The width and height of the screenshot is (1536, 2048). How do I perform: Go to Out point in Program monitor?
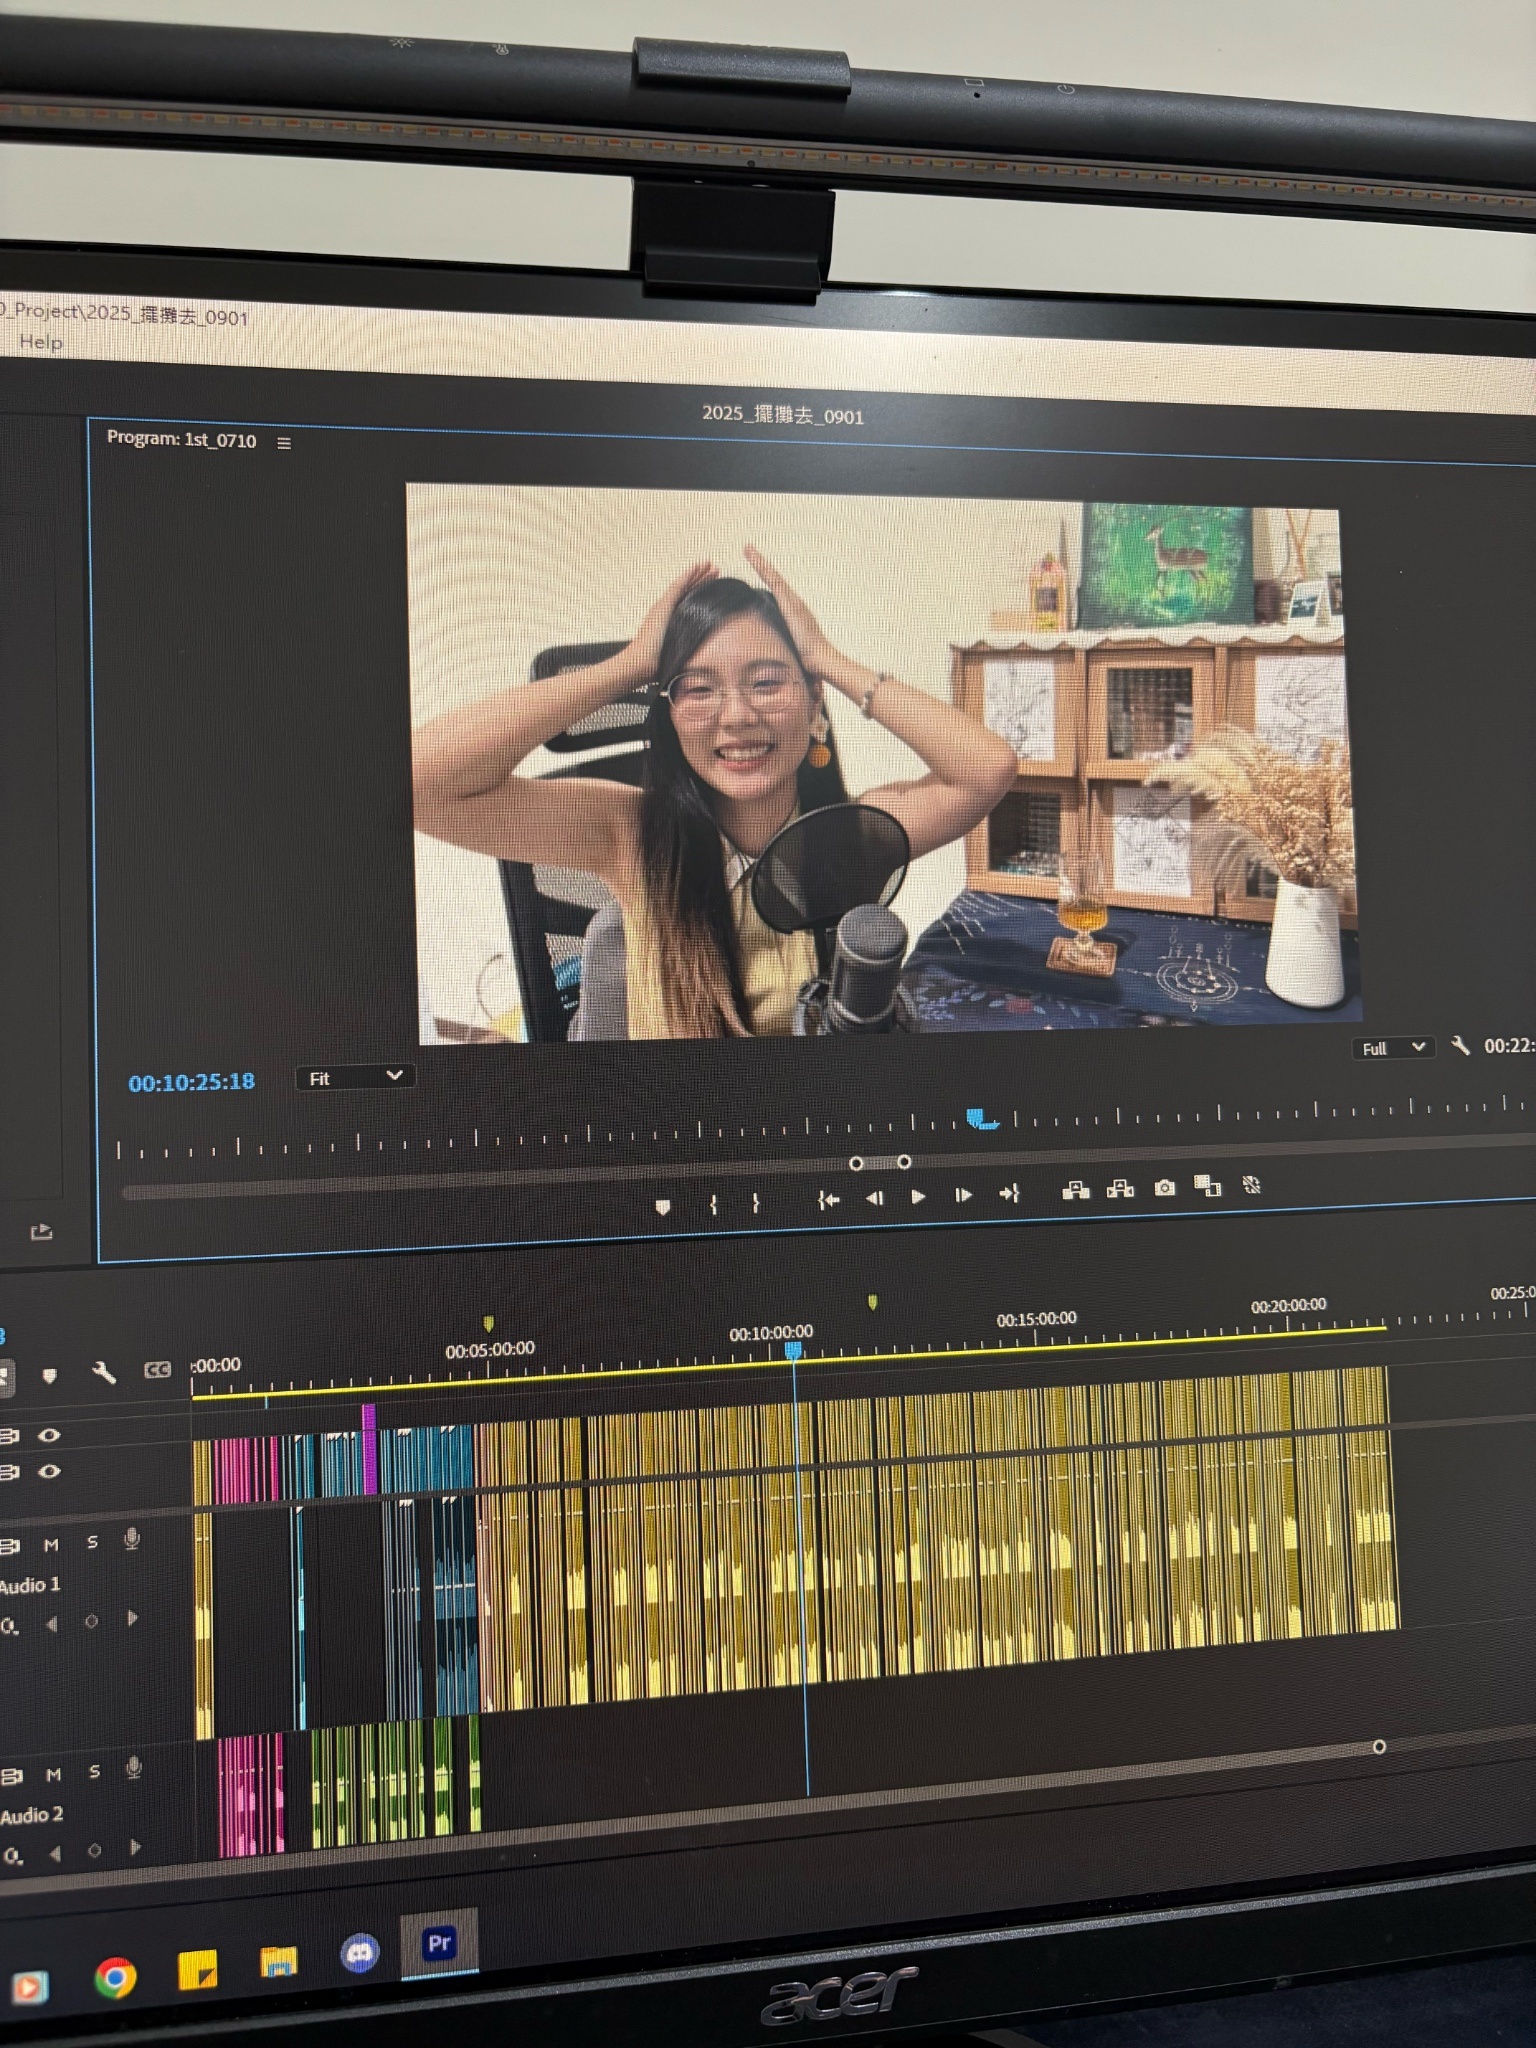pyautogui.click(x=1009, y=1193)
